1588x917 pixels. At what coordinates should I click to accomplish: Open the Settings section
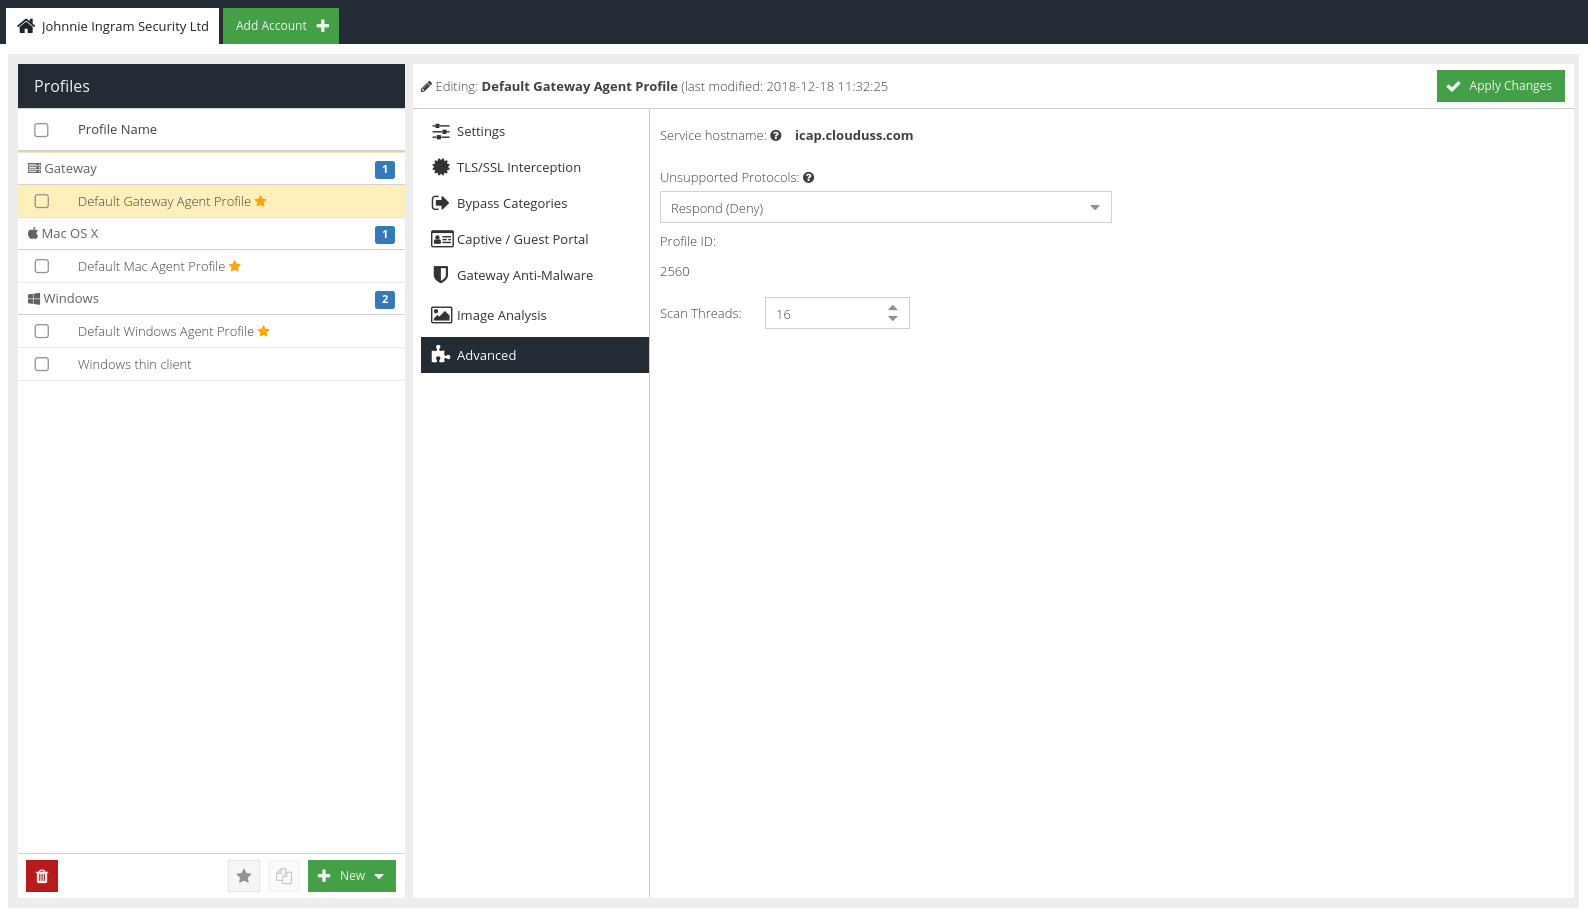[535, 131]
